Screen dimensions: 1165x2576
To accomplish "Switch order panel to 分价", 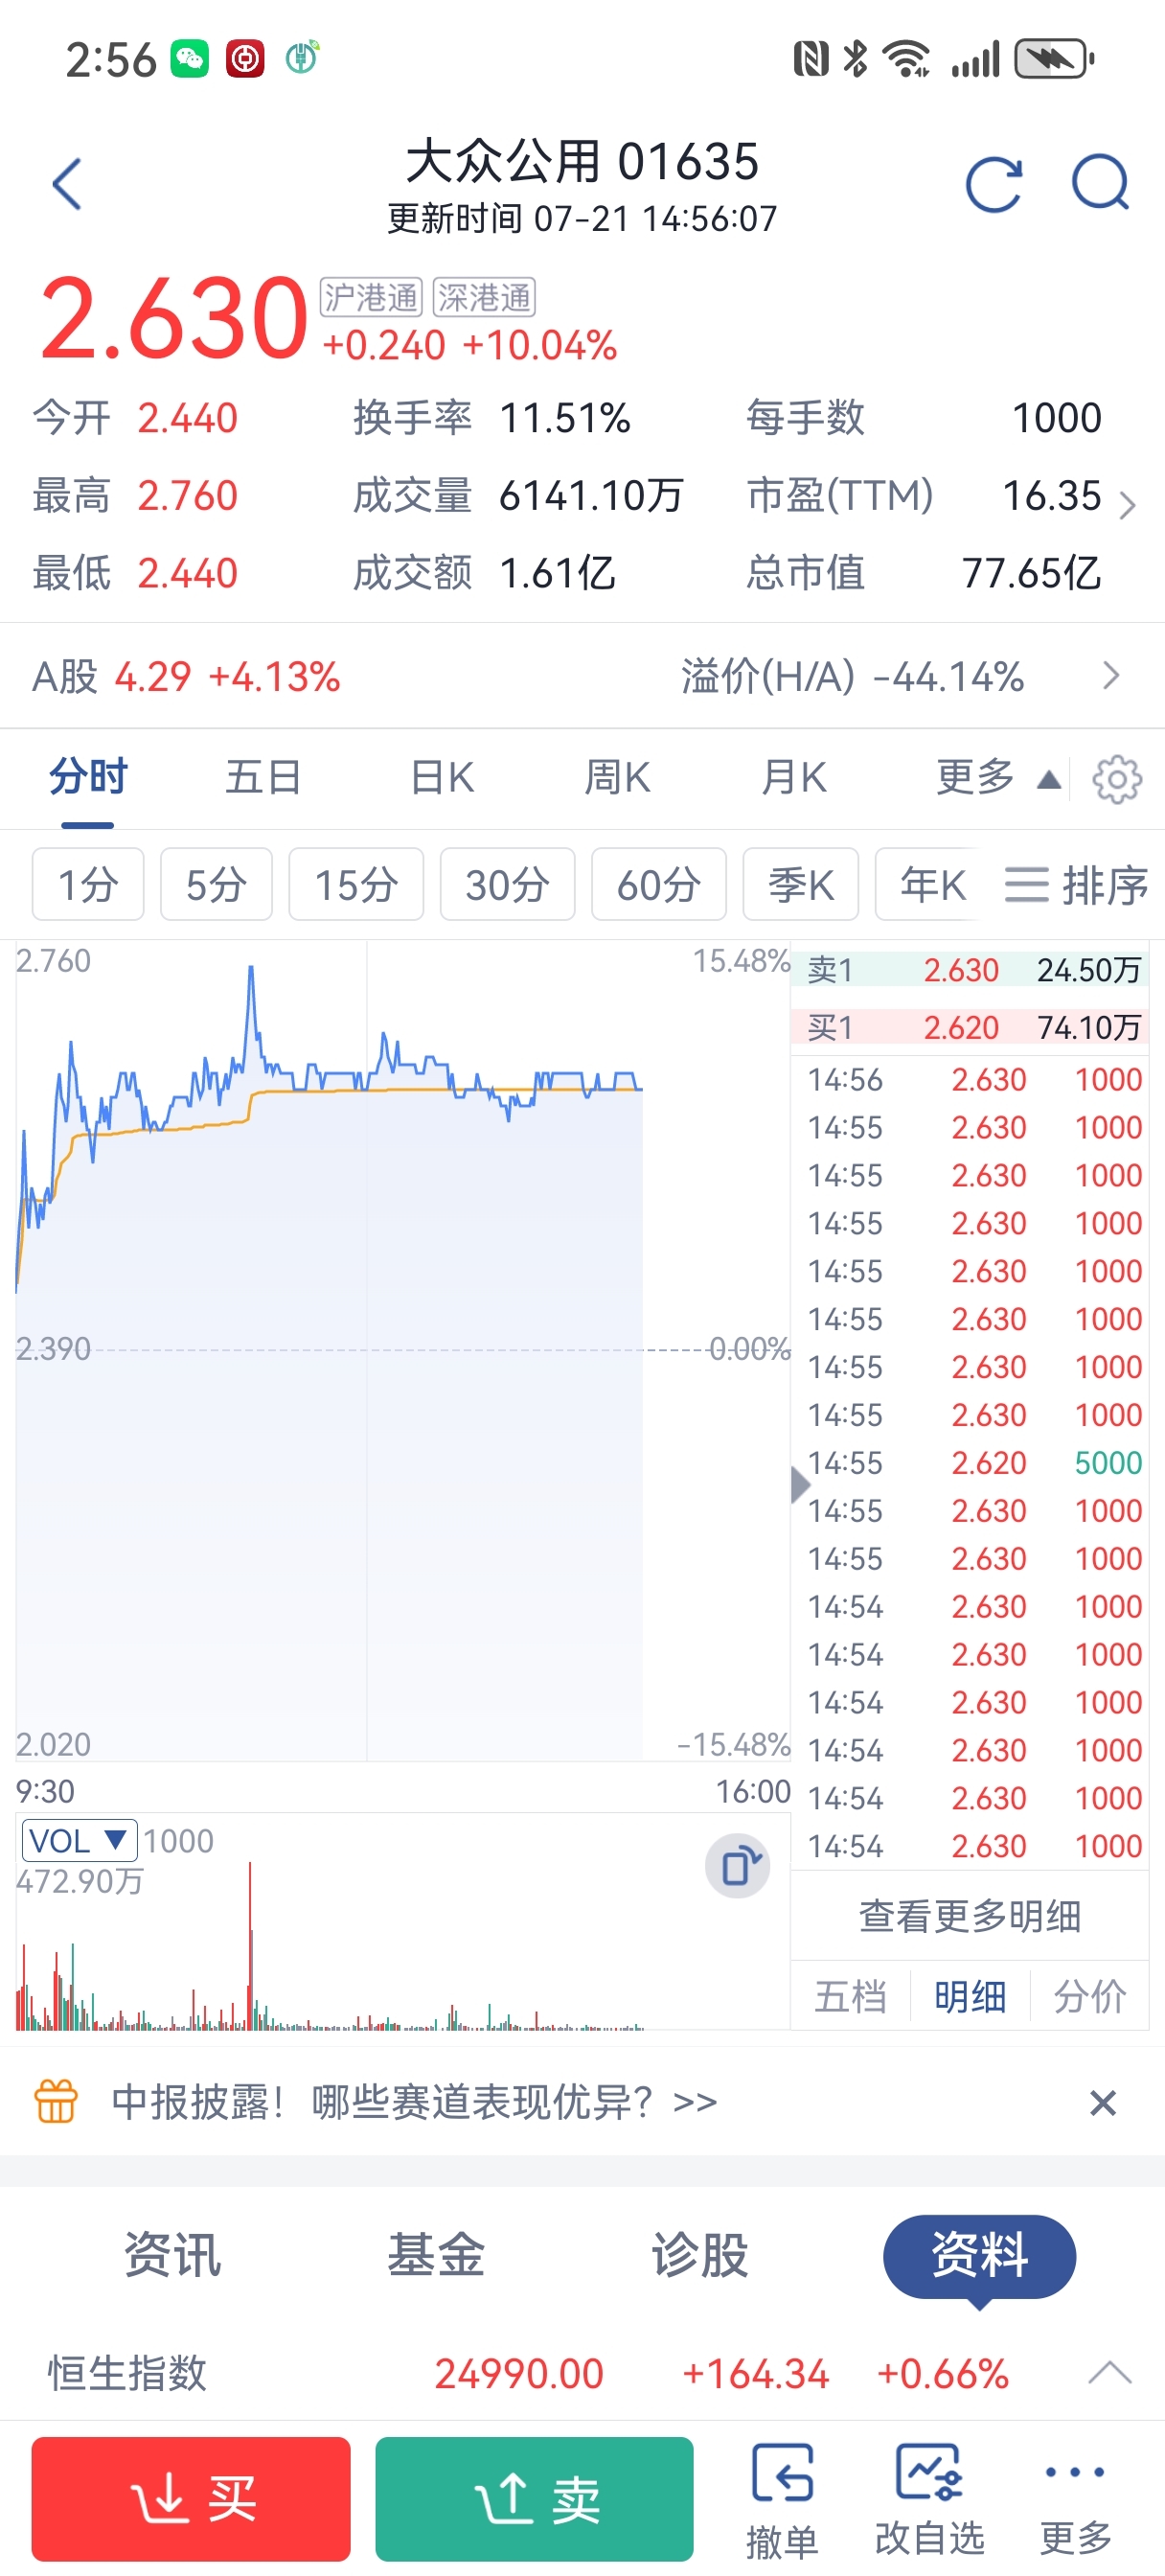I will coord(1090,1996).
